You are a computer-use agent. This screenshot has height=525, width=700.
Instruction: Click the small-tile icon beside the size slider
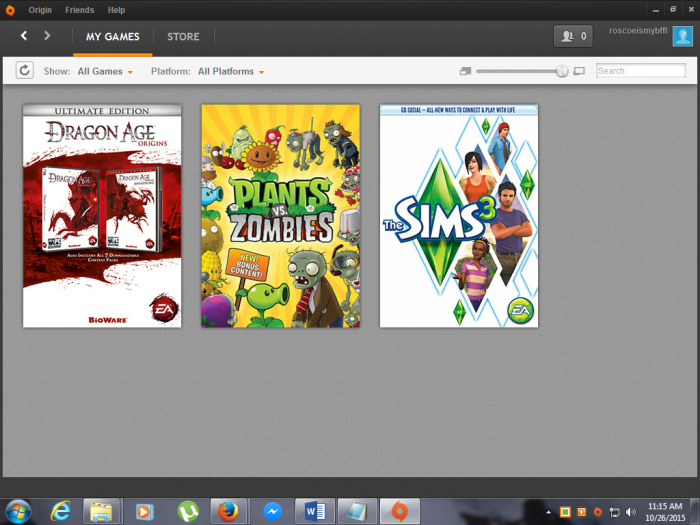point(465,71)
